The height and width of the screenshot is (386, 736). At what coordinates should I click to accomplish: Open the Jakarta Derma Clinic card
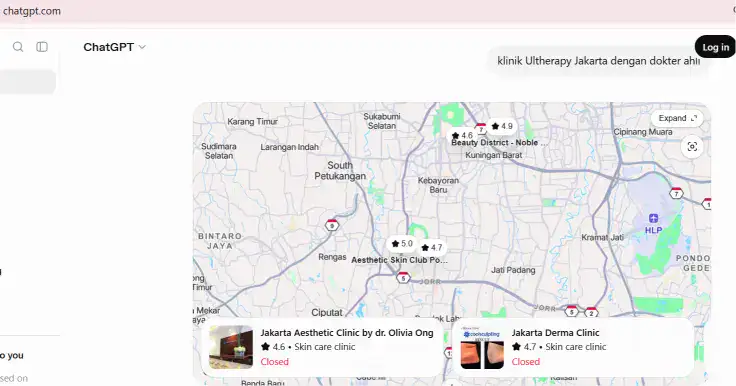(x=573, y=347)
